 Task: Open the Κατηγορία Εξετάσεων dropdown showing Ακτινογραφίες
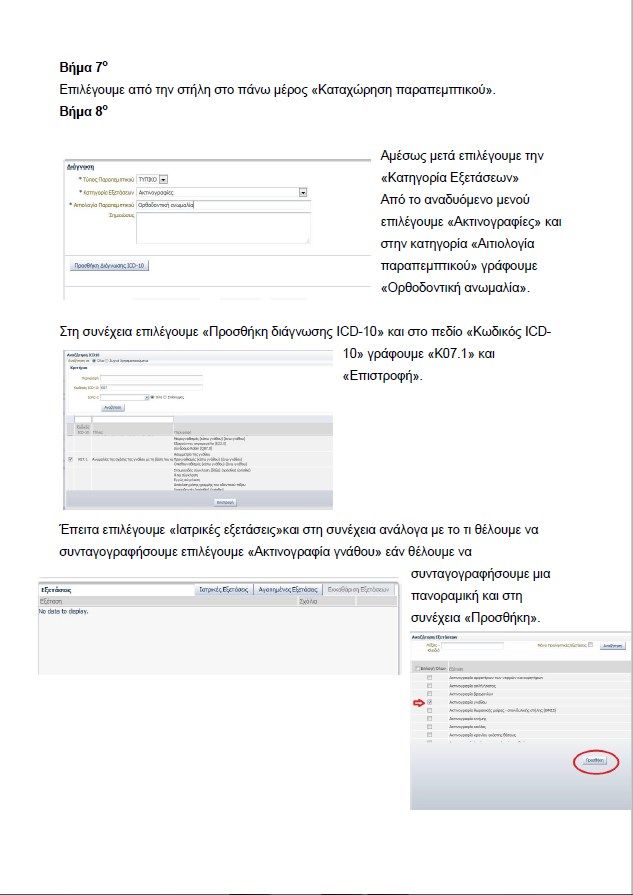click(x=223, y=193)
